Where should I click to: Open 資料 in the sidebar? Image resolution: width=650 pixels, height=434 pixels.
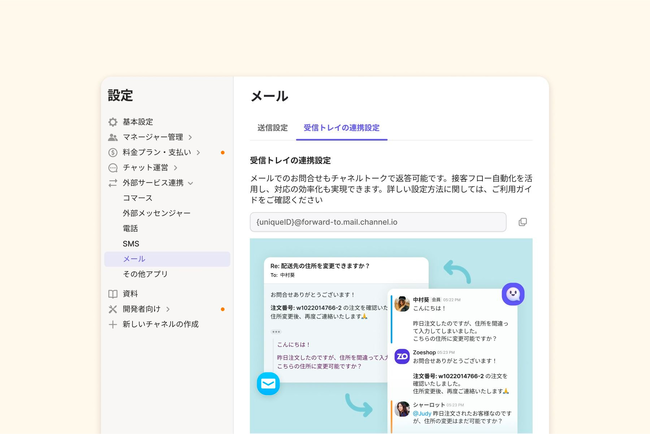130,294
